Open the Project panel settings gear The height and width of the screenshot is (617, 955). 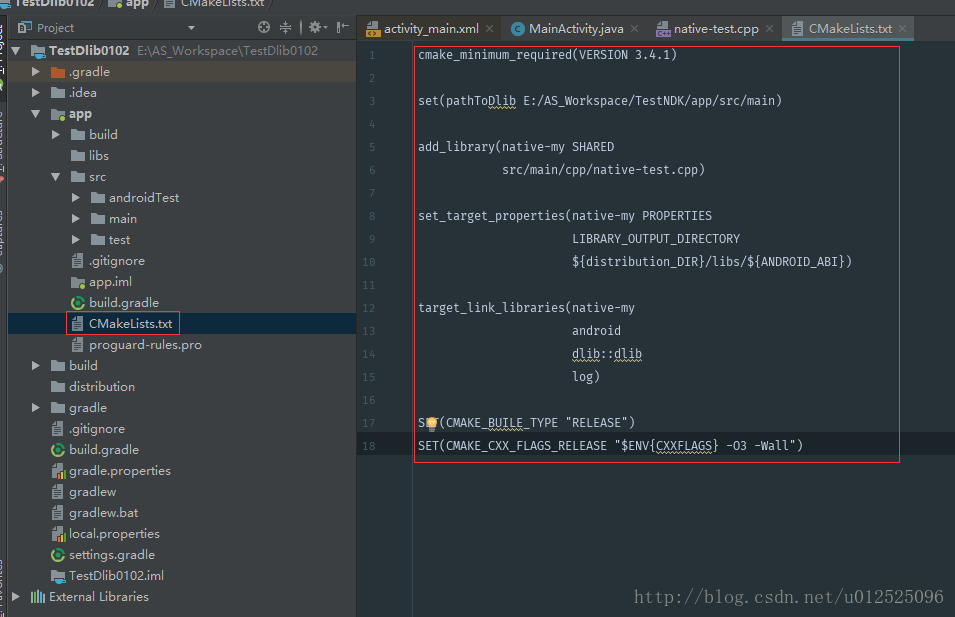315,28
